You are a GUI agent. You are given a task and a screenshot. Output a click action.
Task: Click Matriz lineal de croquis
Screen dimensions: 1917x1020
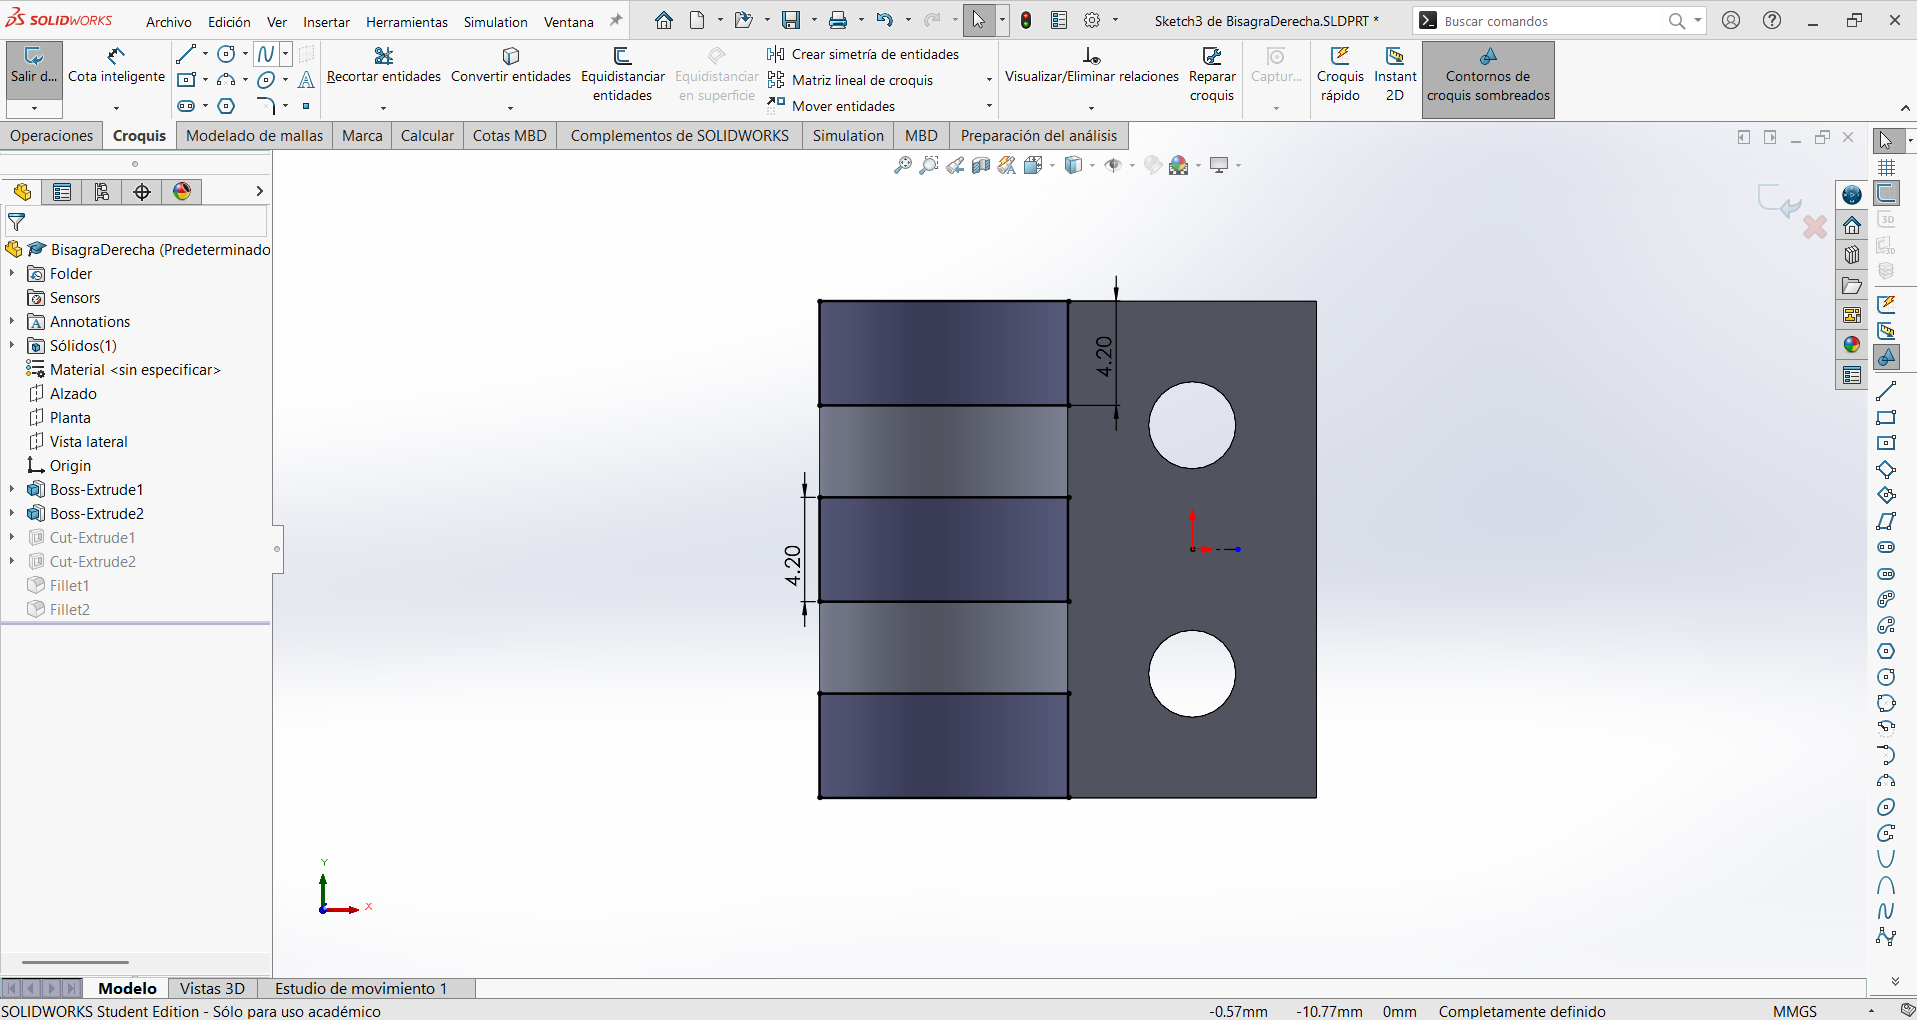[x=851, y=80]
